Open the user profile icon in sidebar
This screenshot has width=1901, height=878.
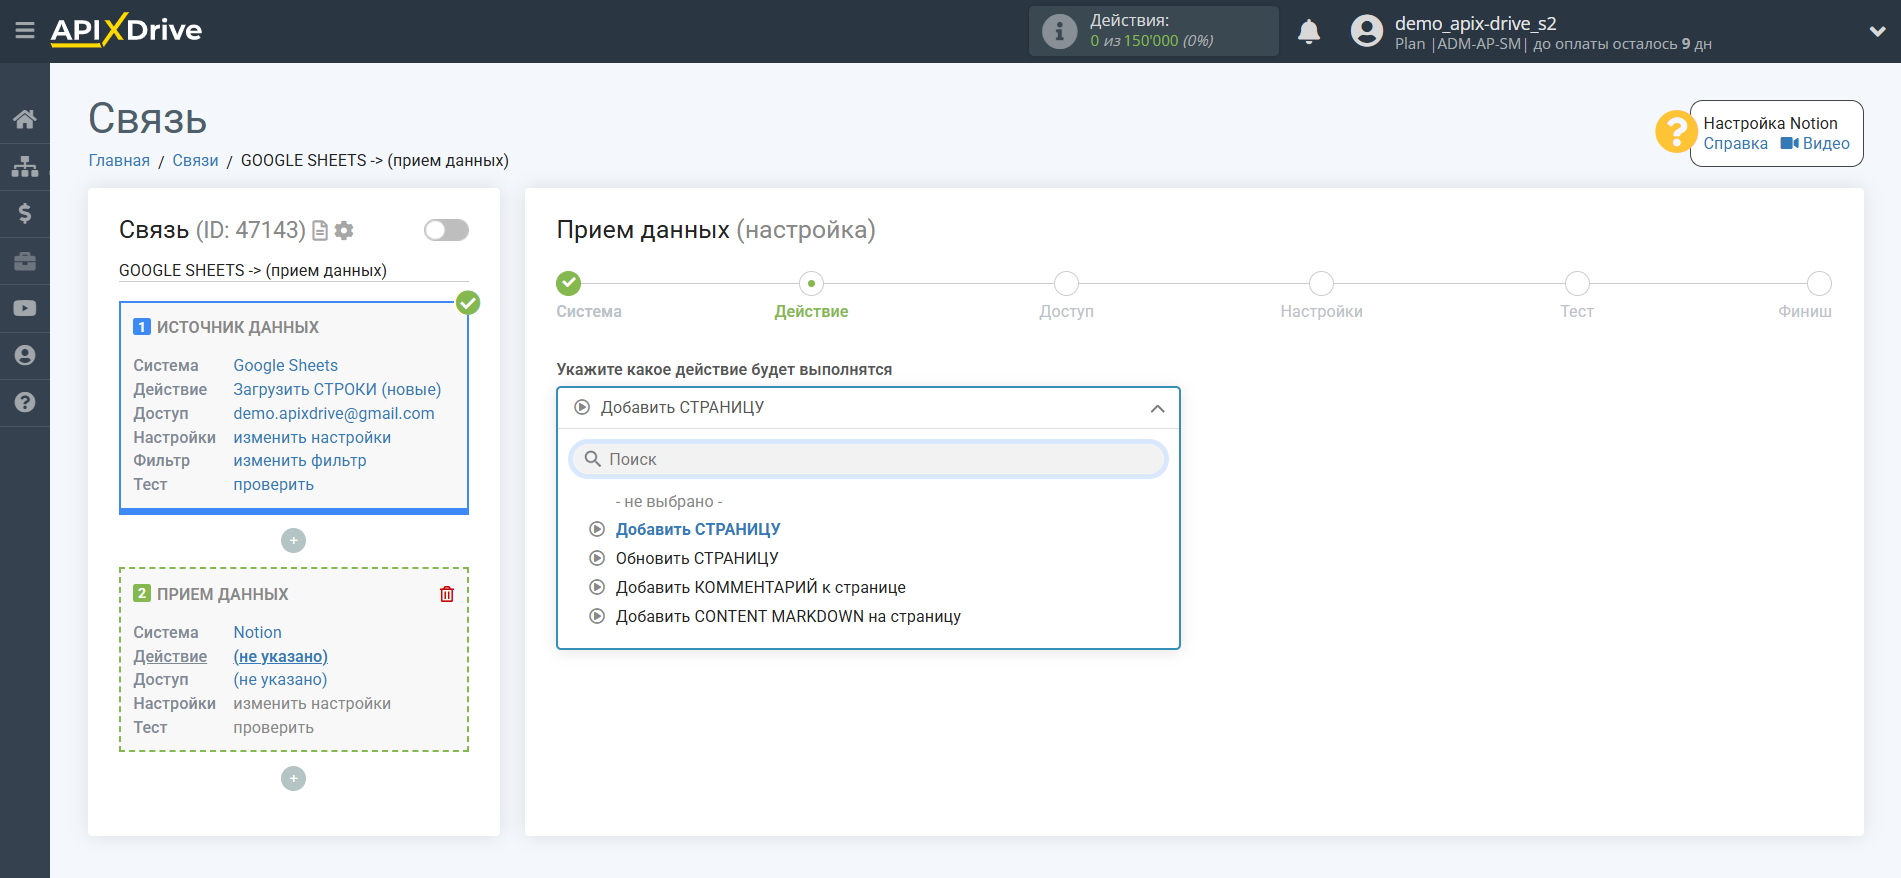coord(25,355)
